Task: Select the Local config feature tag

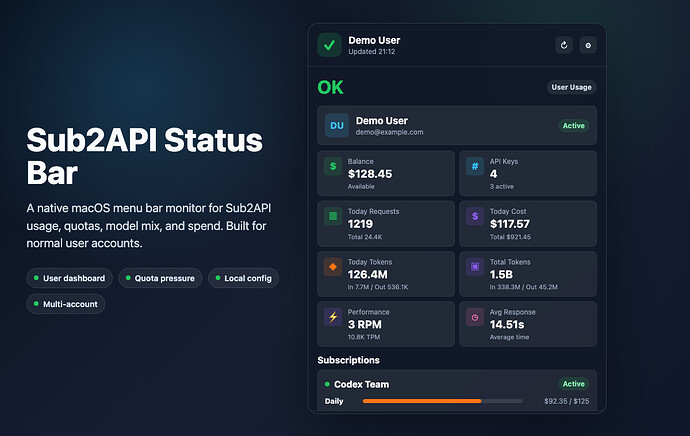Action: [243, 278]
